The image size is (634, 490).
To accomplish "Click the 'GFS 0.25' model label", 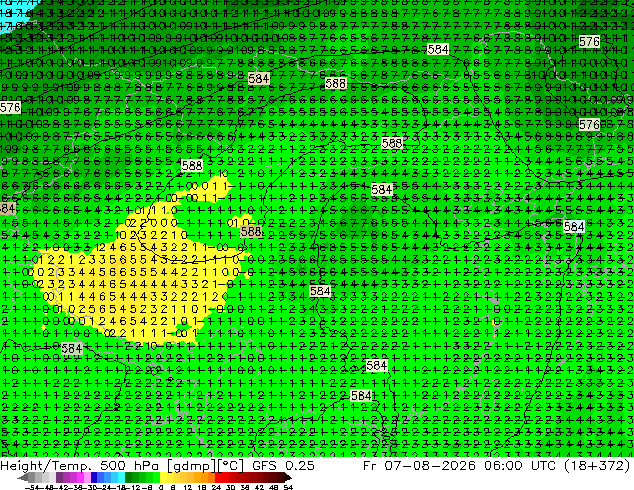I will pyautogui.click(x=283, y=466).
